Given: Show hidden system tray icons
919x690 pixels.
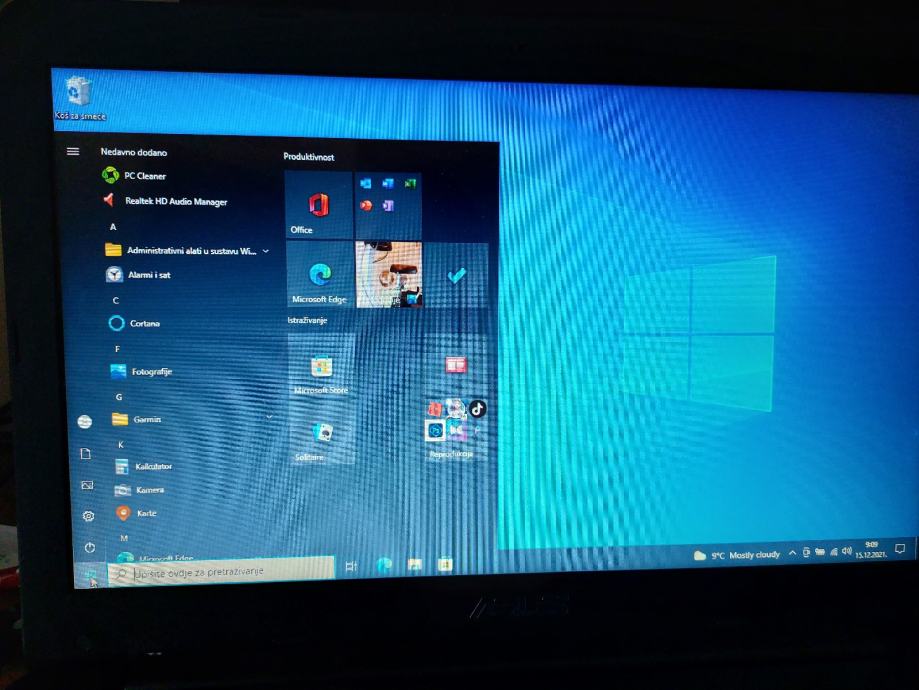Looking at the screenshot, I should (792, 553).
